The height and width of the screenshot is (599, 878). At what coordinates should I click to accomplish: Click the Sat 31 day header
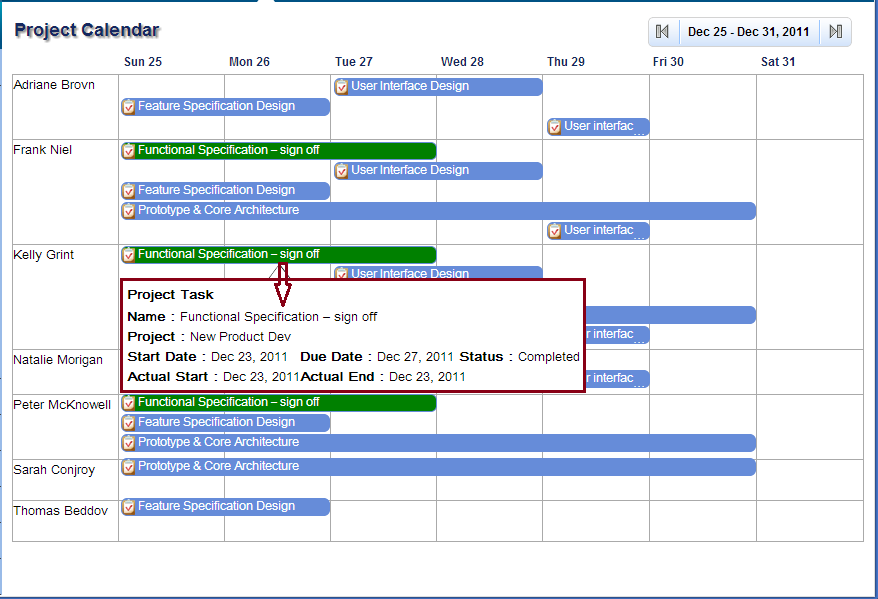pos(778,62)
